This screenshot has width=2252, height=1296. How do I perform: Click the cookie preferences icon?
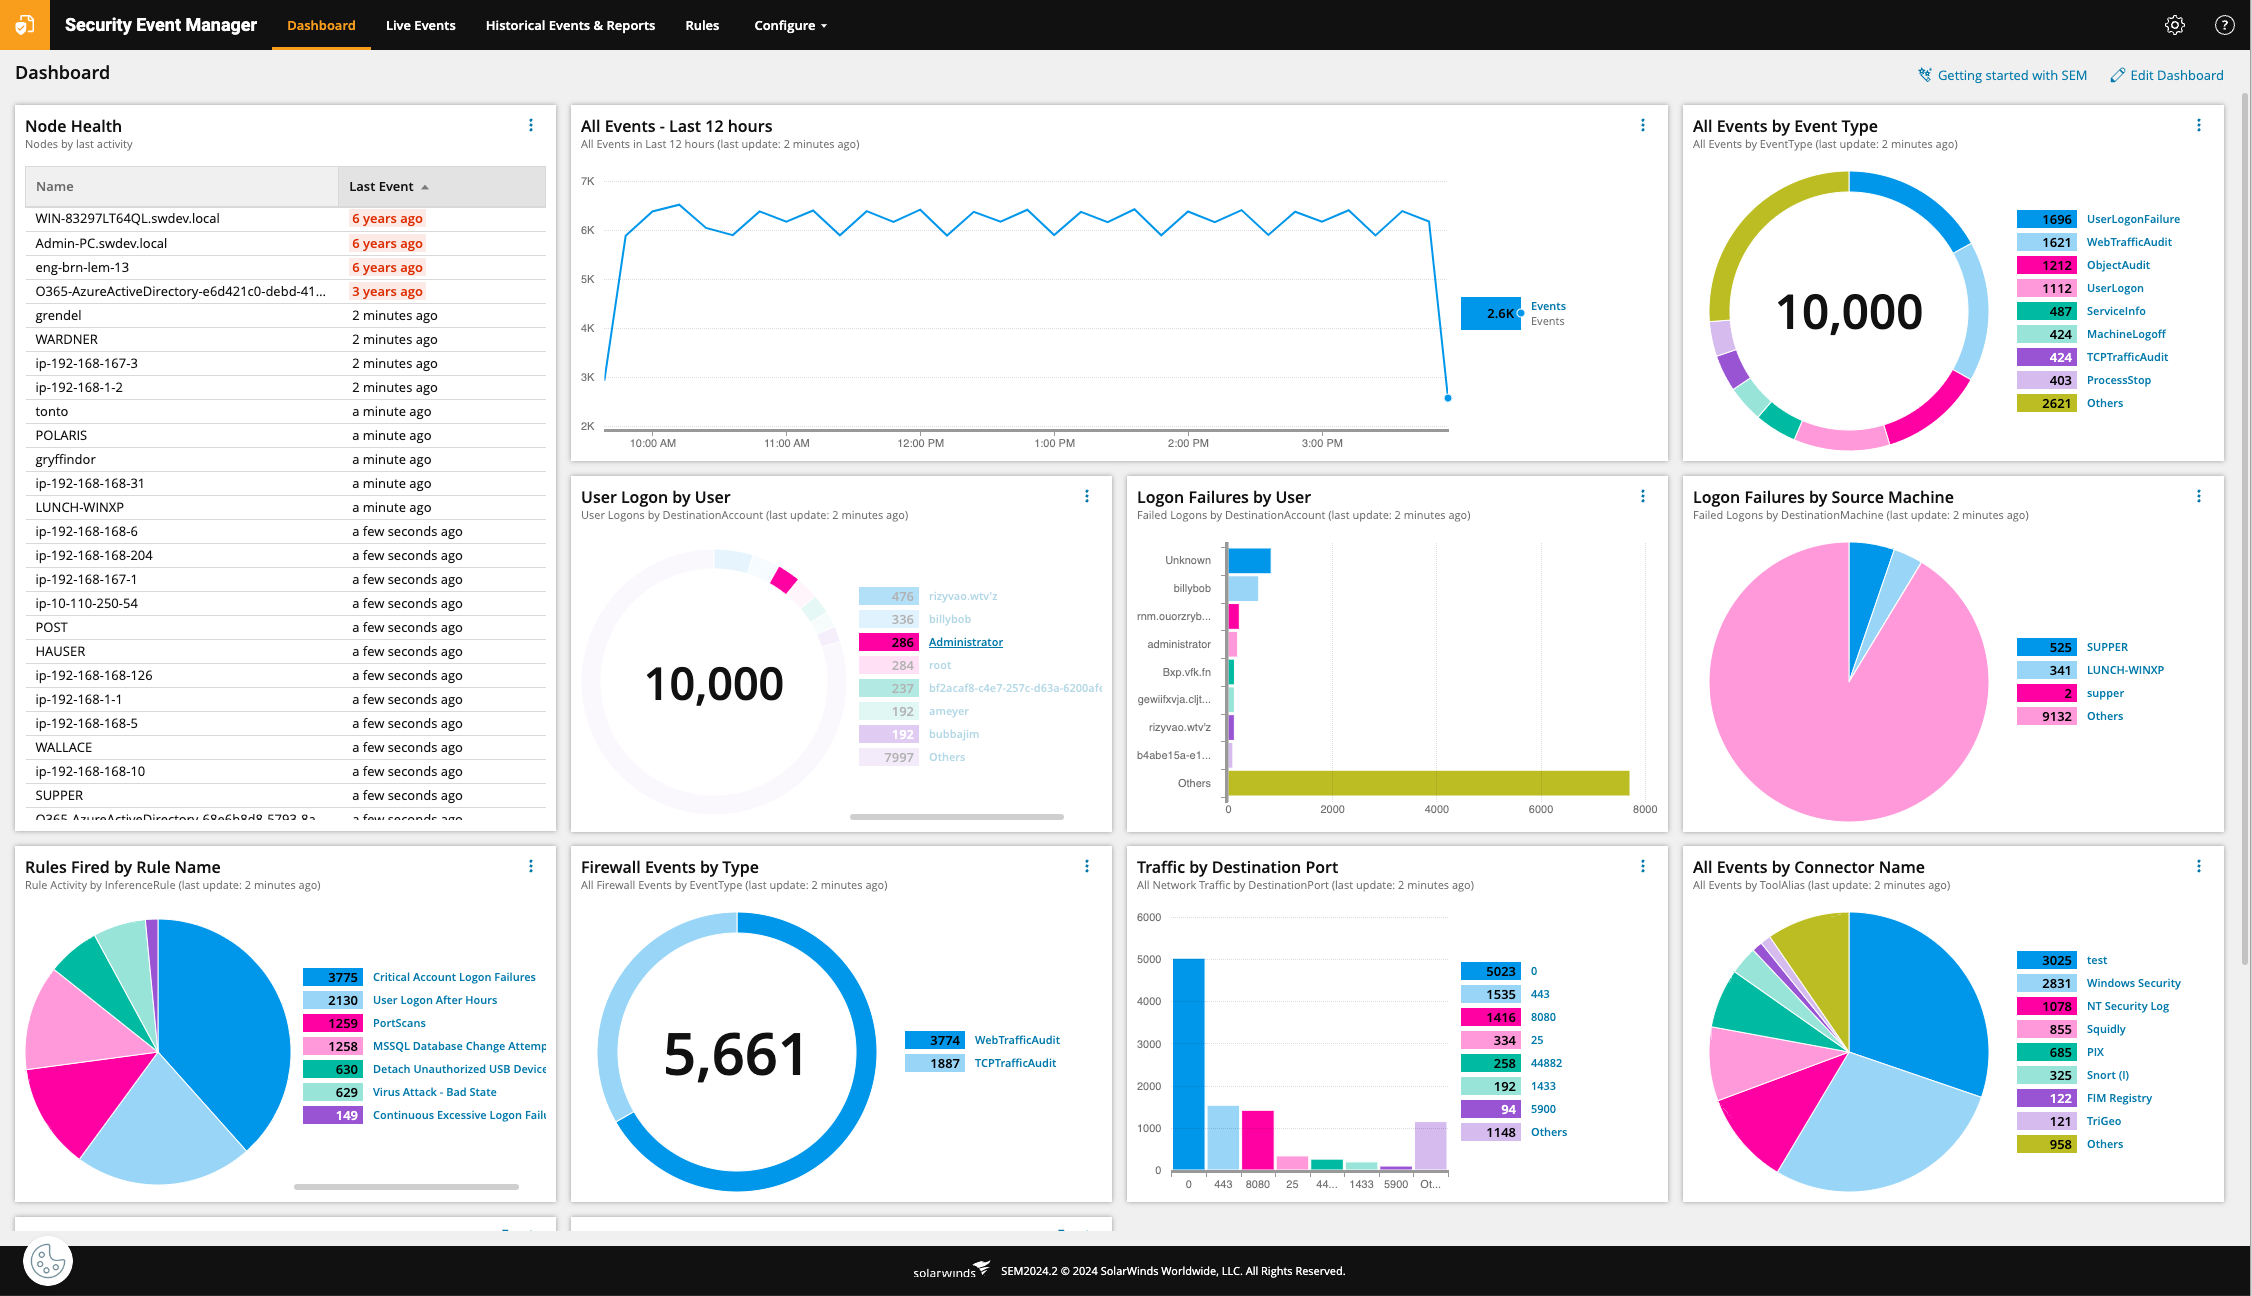(x=48, y=1262)
